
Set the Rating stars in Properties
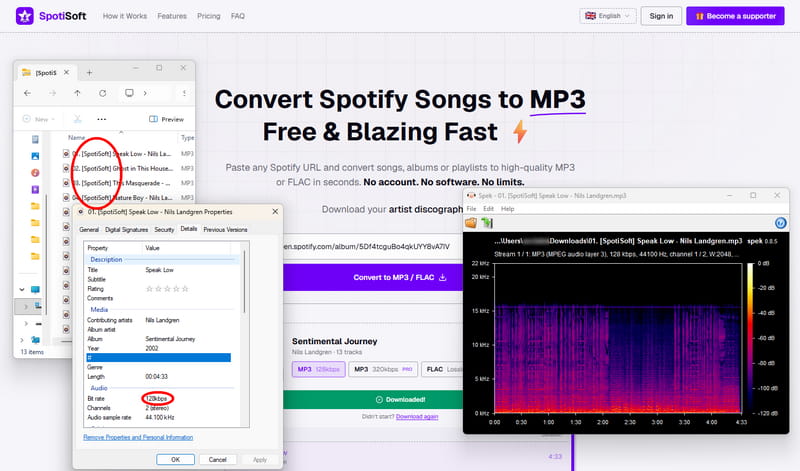coord(167,289)
